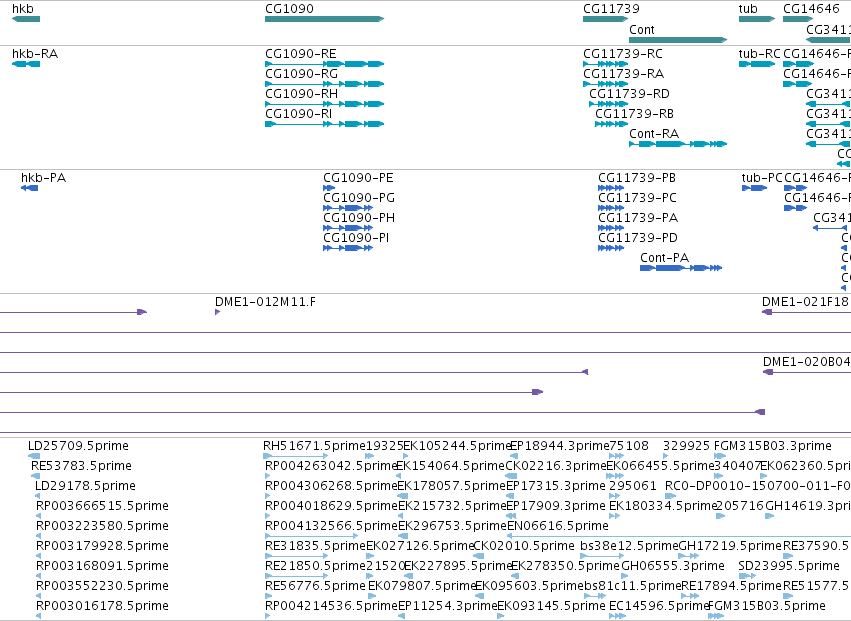Select the CG11739-PD protein label
This screenshot has width=851, height=621.
[x=638, y=238]
